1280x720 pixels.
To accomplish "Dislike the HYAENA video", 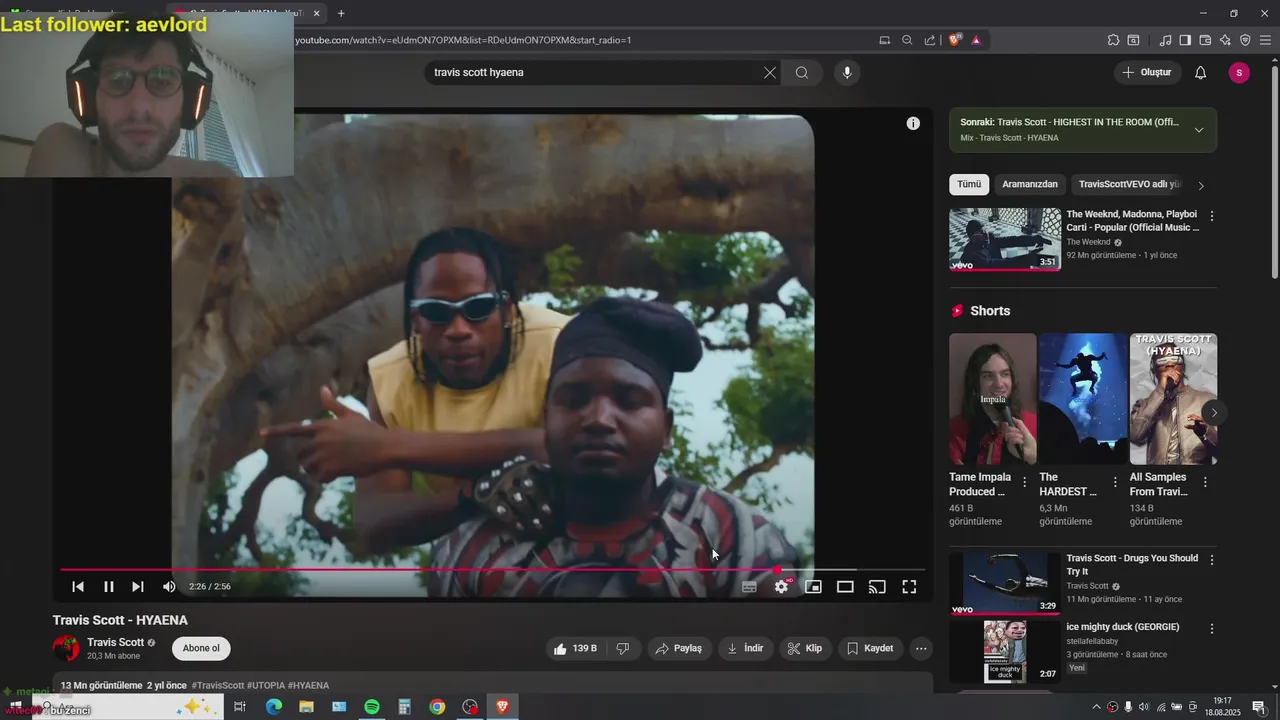I will coord(622,648).
